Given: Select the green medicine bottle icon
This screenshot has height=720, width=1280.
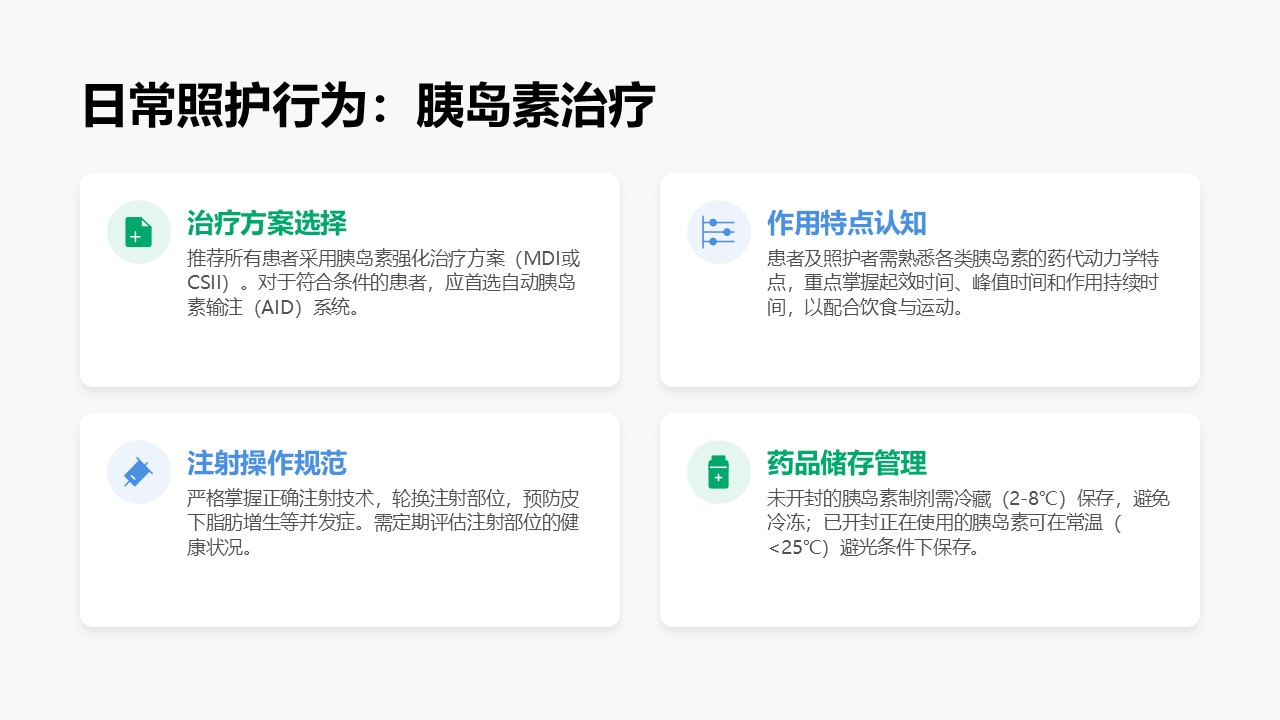Looking at the screenshot, I should (x=718, y=472).
